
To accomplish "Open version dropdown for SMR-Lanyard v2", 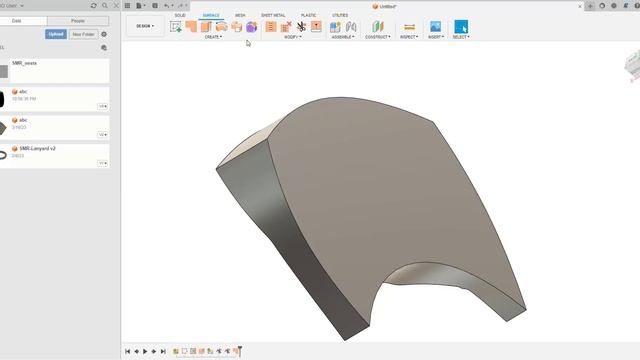I will point(102,163).
